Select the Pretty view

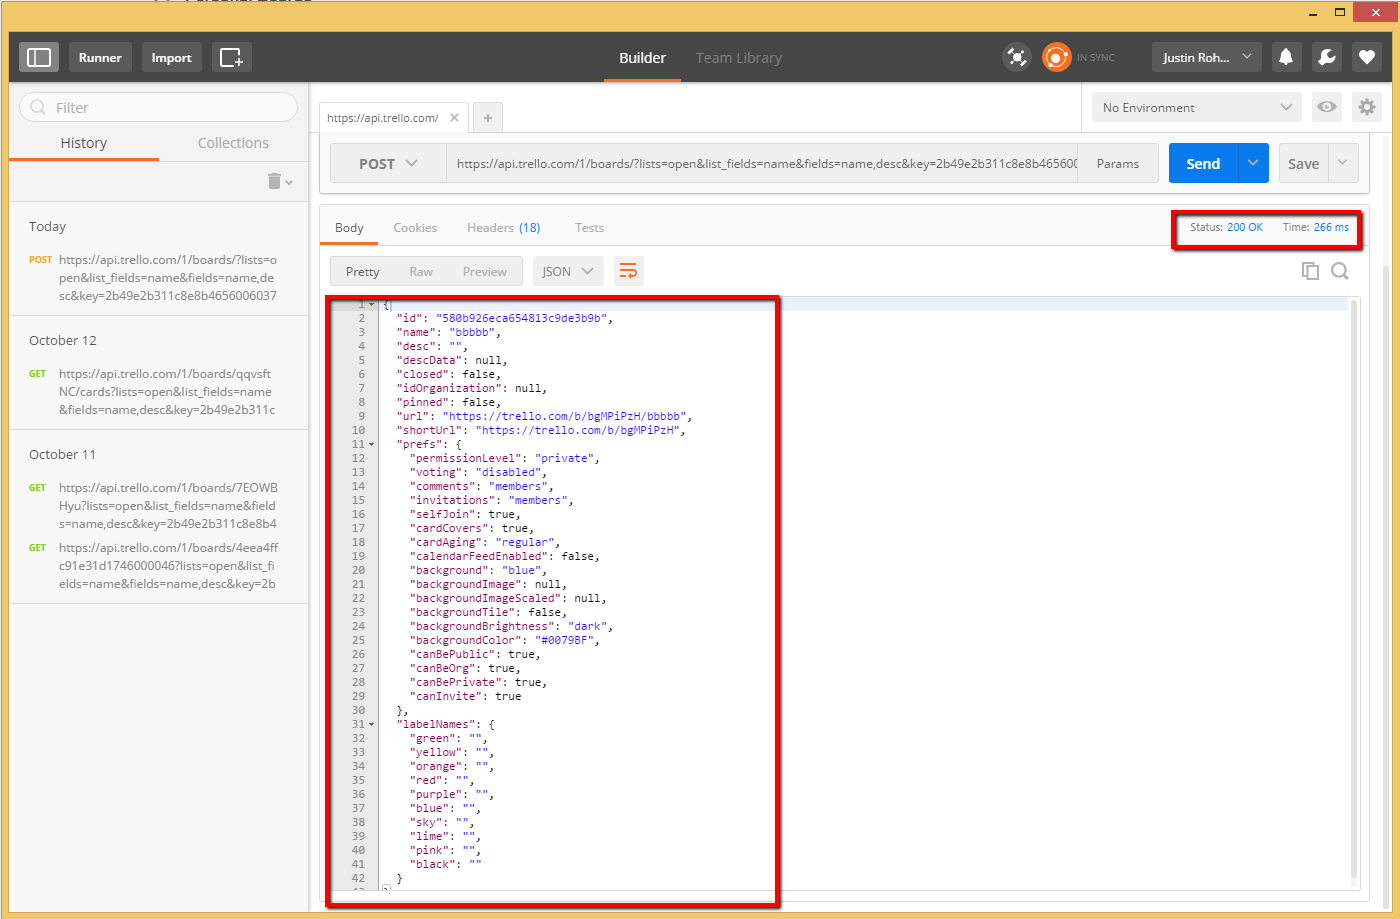click(x=362, y=271)
